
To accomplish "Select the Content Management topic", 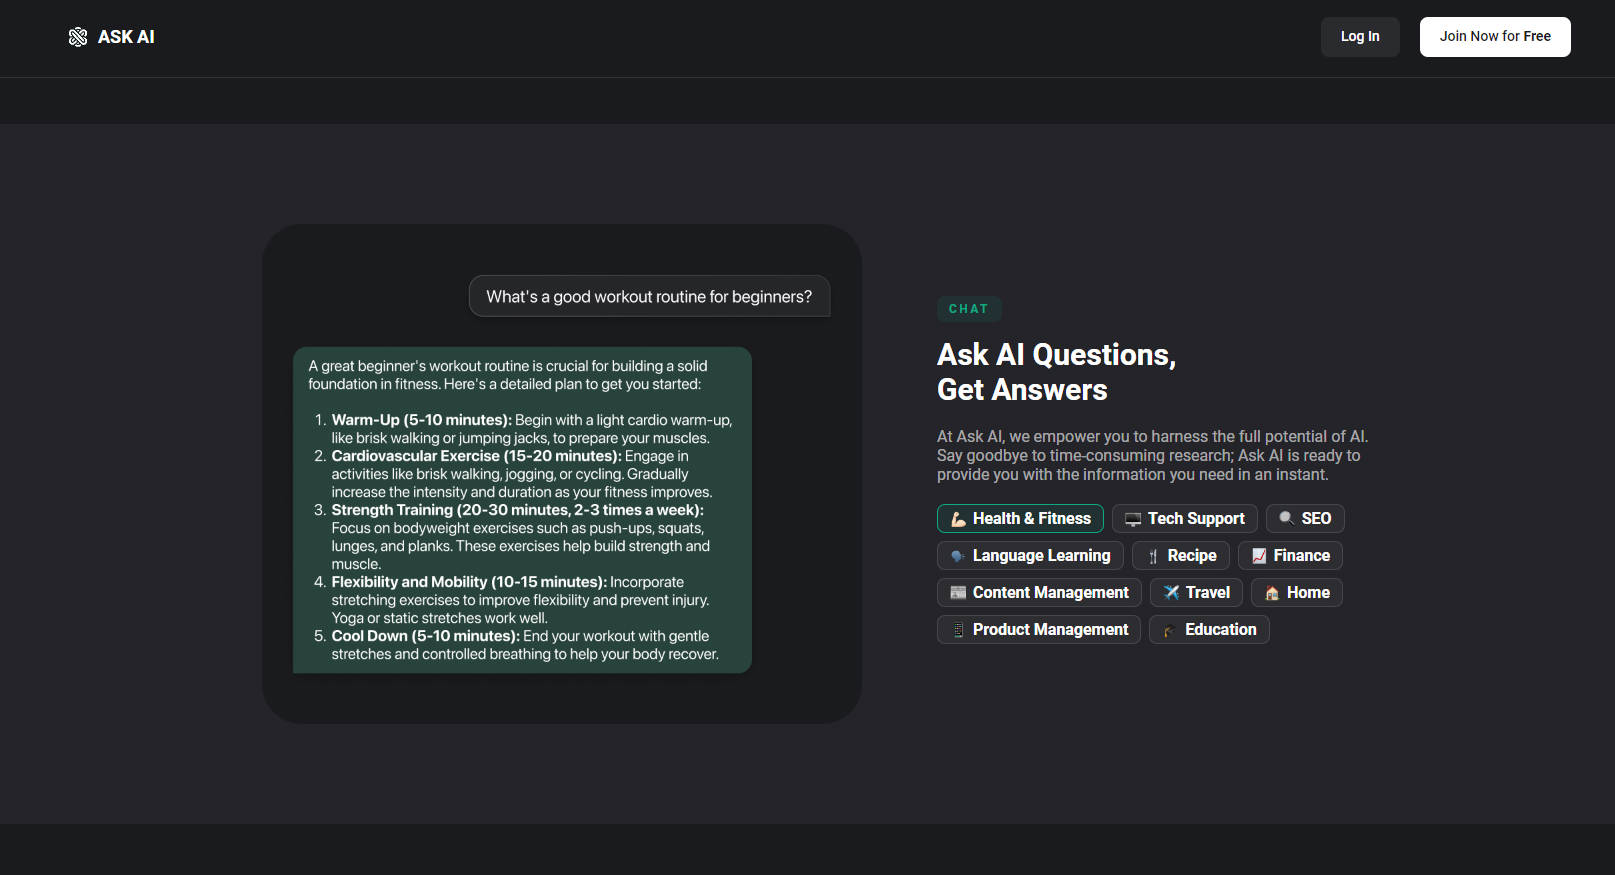I will point(1039,593).
